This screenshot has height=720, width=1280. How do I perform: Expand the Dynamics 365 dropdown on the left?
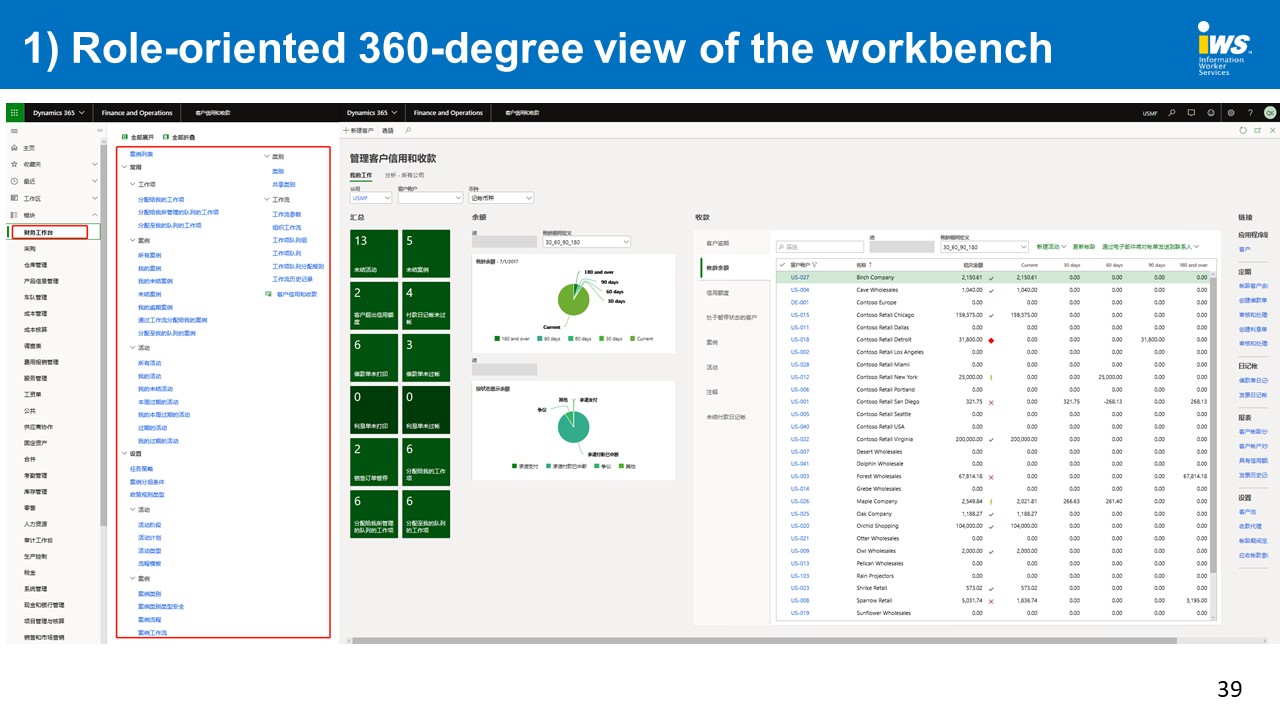click(x=80, y=113)
